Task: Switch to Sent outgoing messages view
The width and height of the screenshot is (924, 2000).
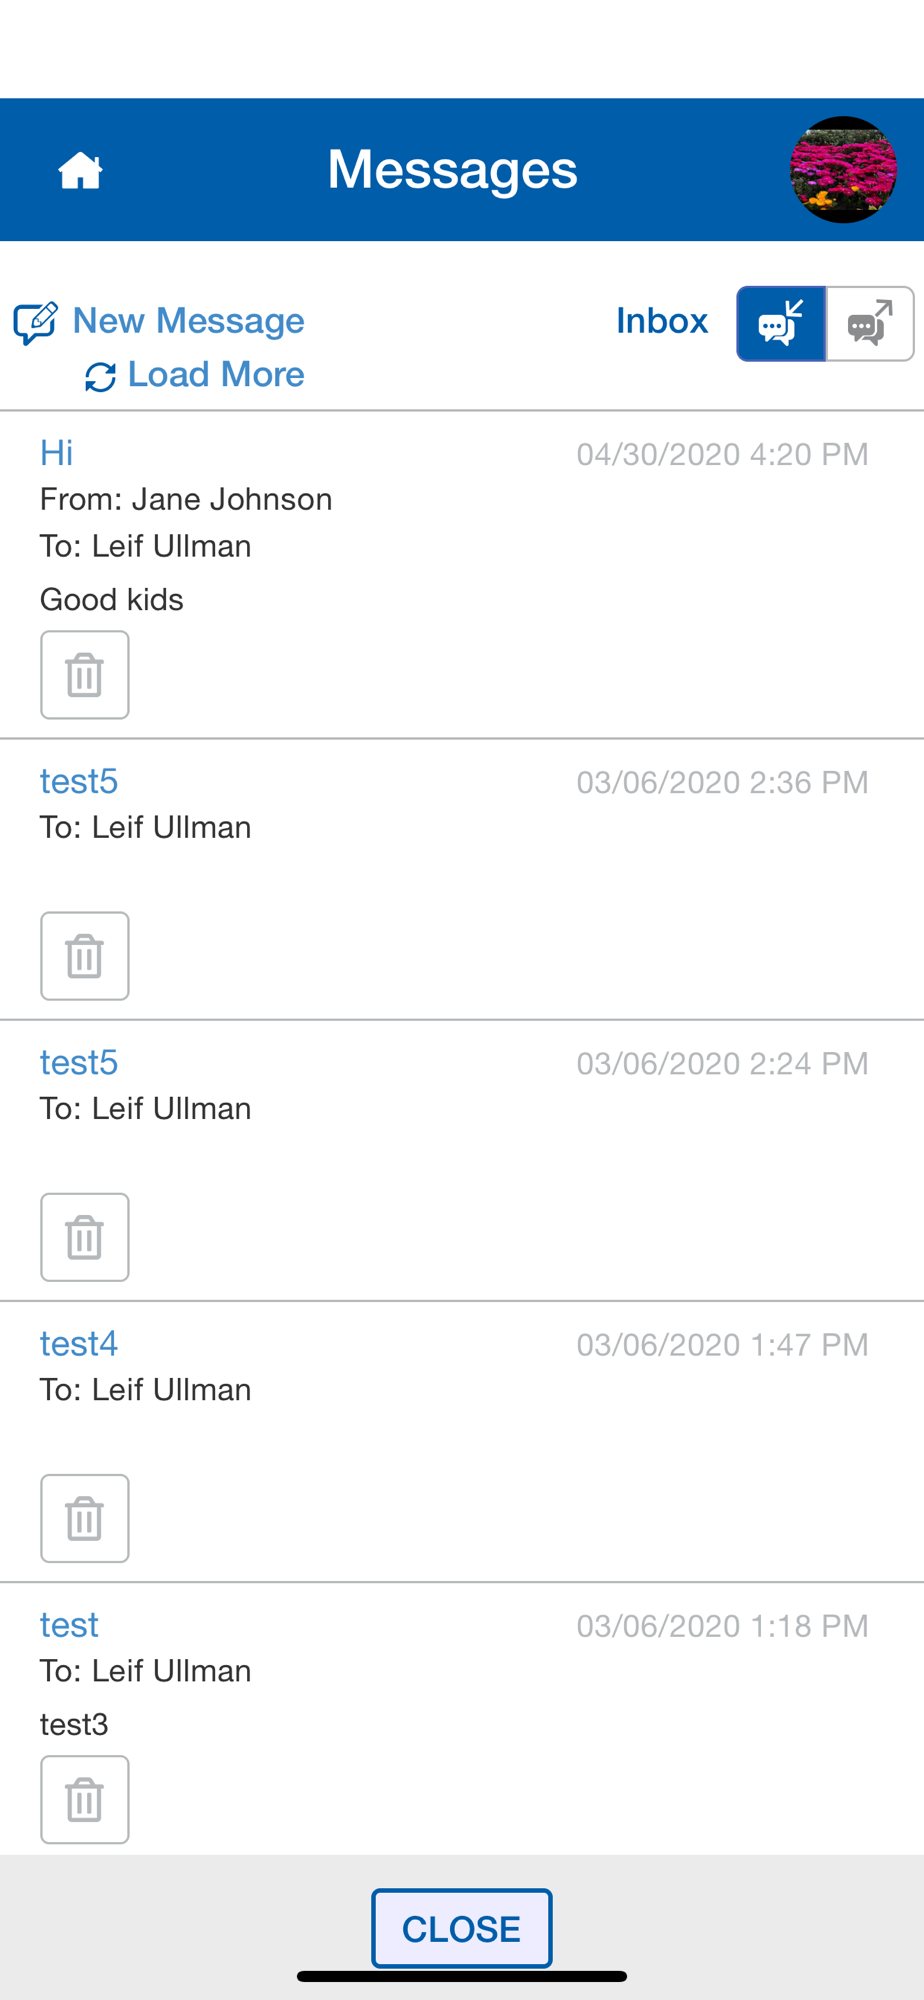Action: [870, 324]
